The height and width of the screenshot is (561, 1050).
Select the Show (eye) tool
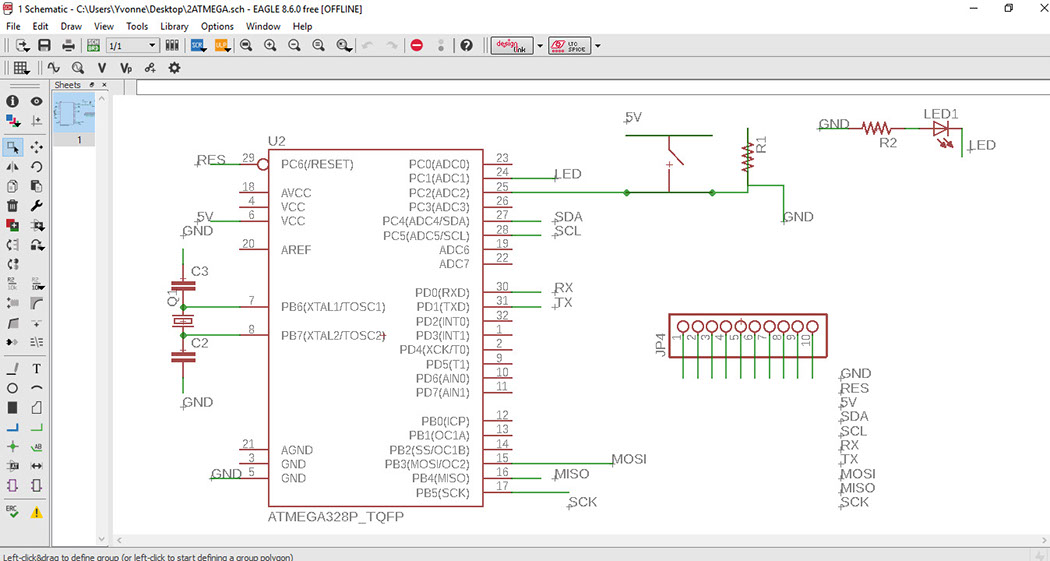tap(36, 101)
